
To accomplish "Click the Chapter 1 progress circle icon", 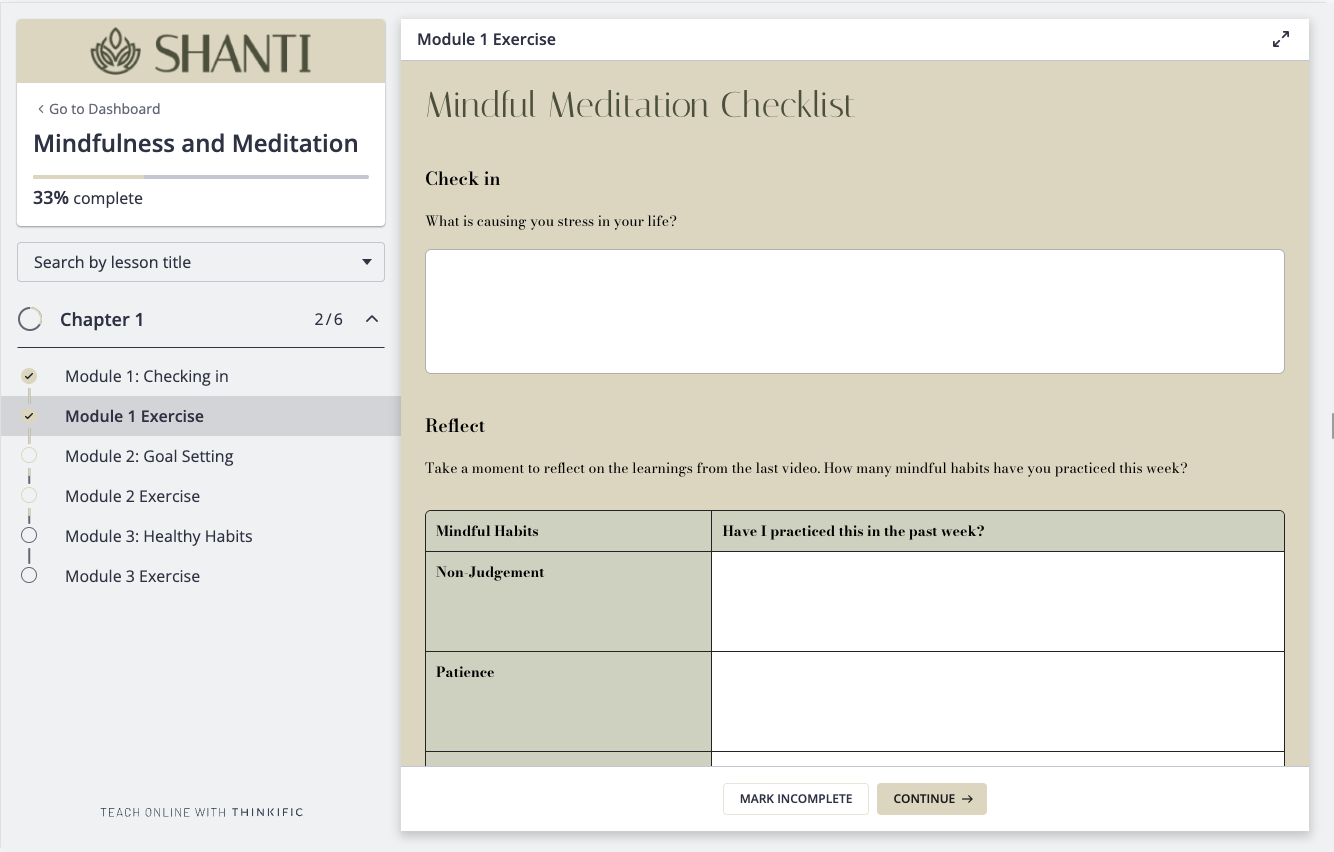I will coord(30,319).
